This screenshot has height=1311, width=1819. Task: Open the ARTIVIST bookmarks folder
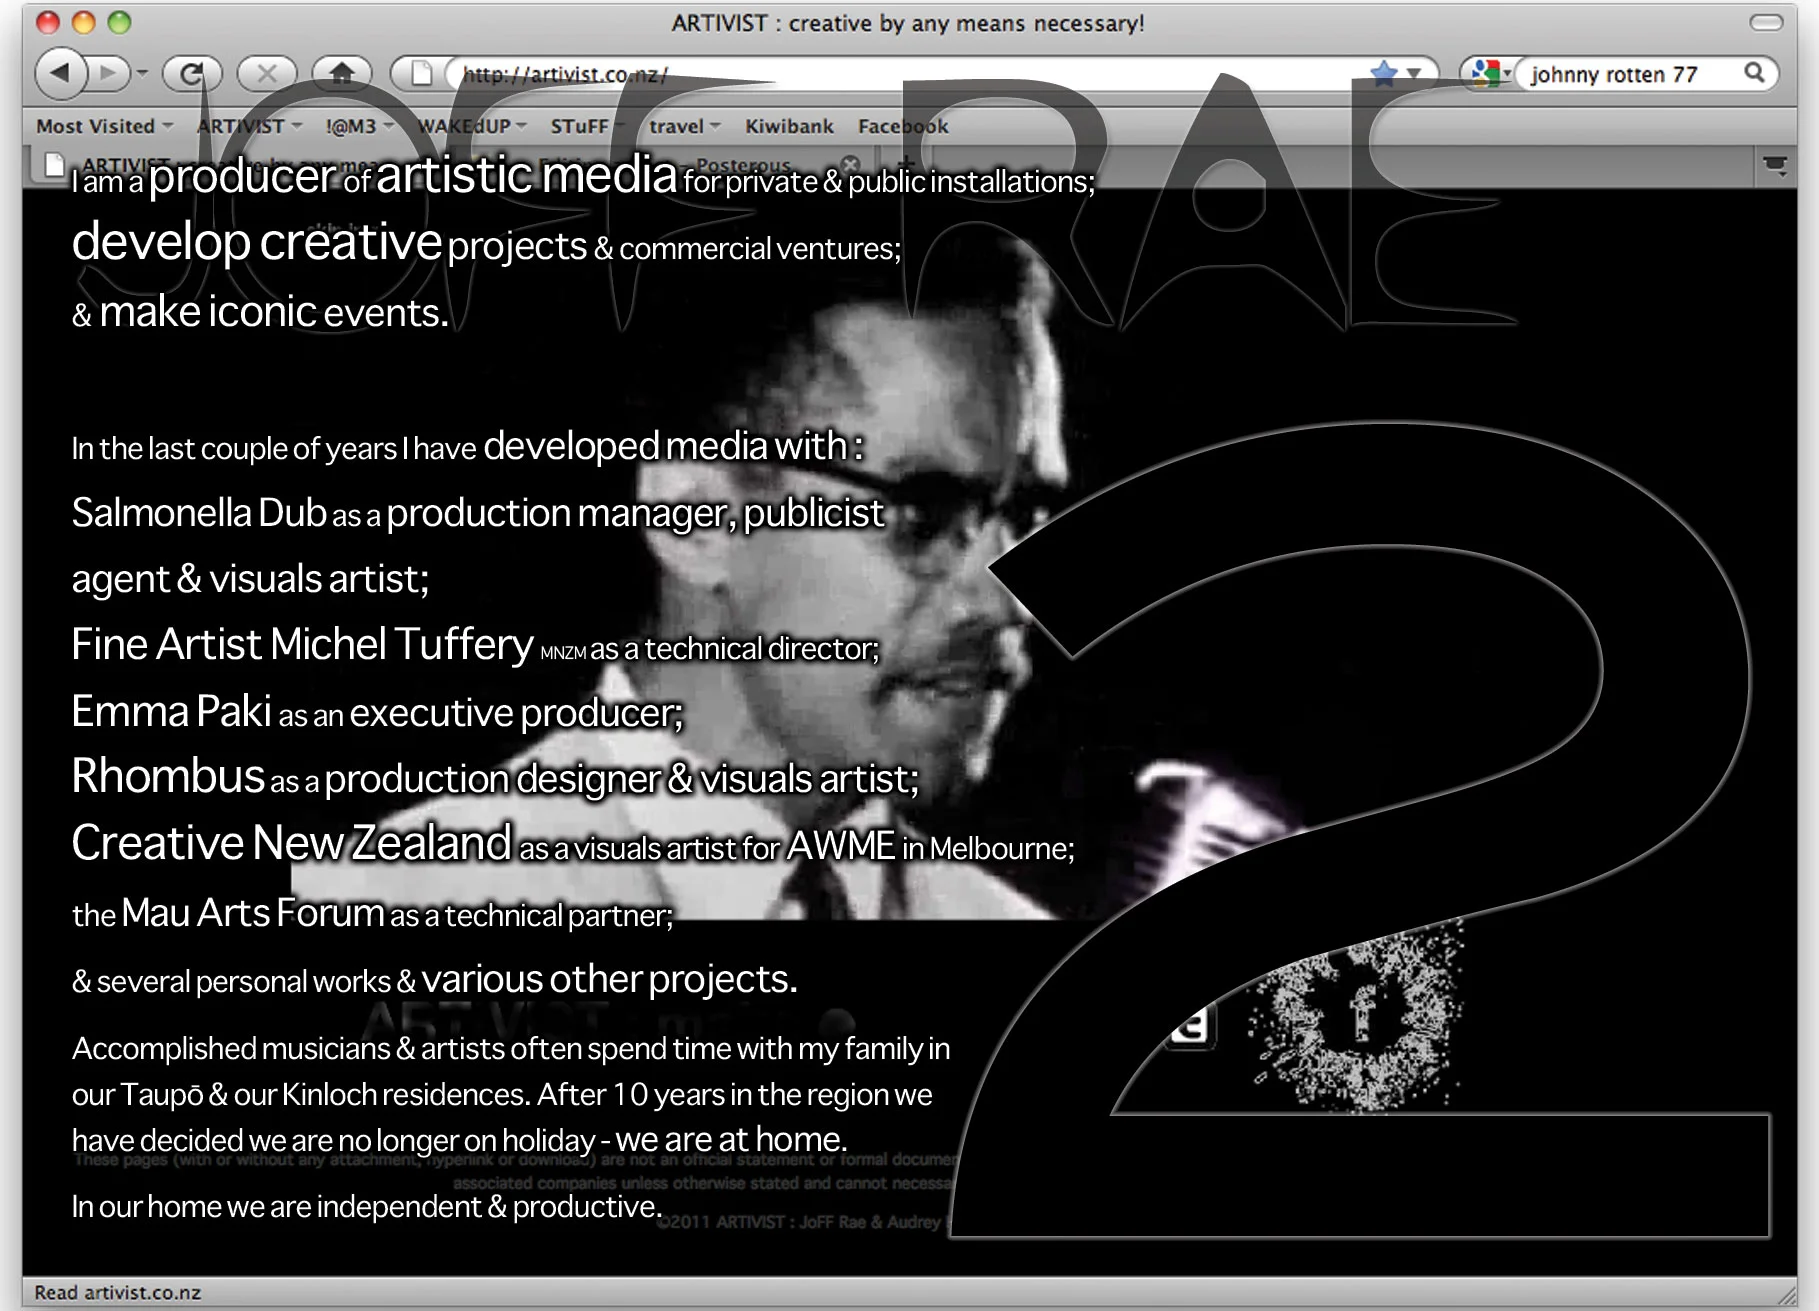point(249,126)
